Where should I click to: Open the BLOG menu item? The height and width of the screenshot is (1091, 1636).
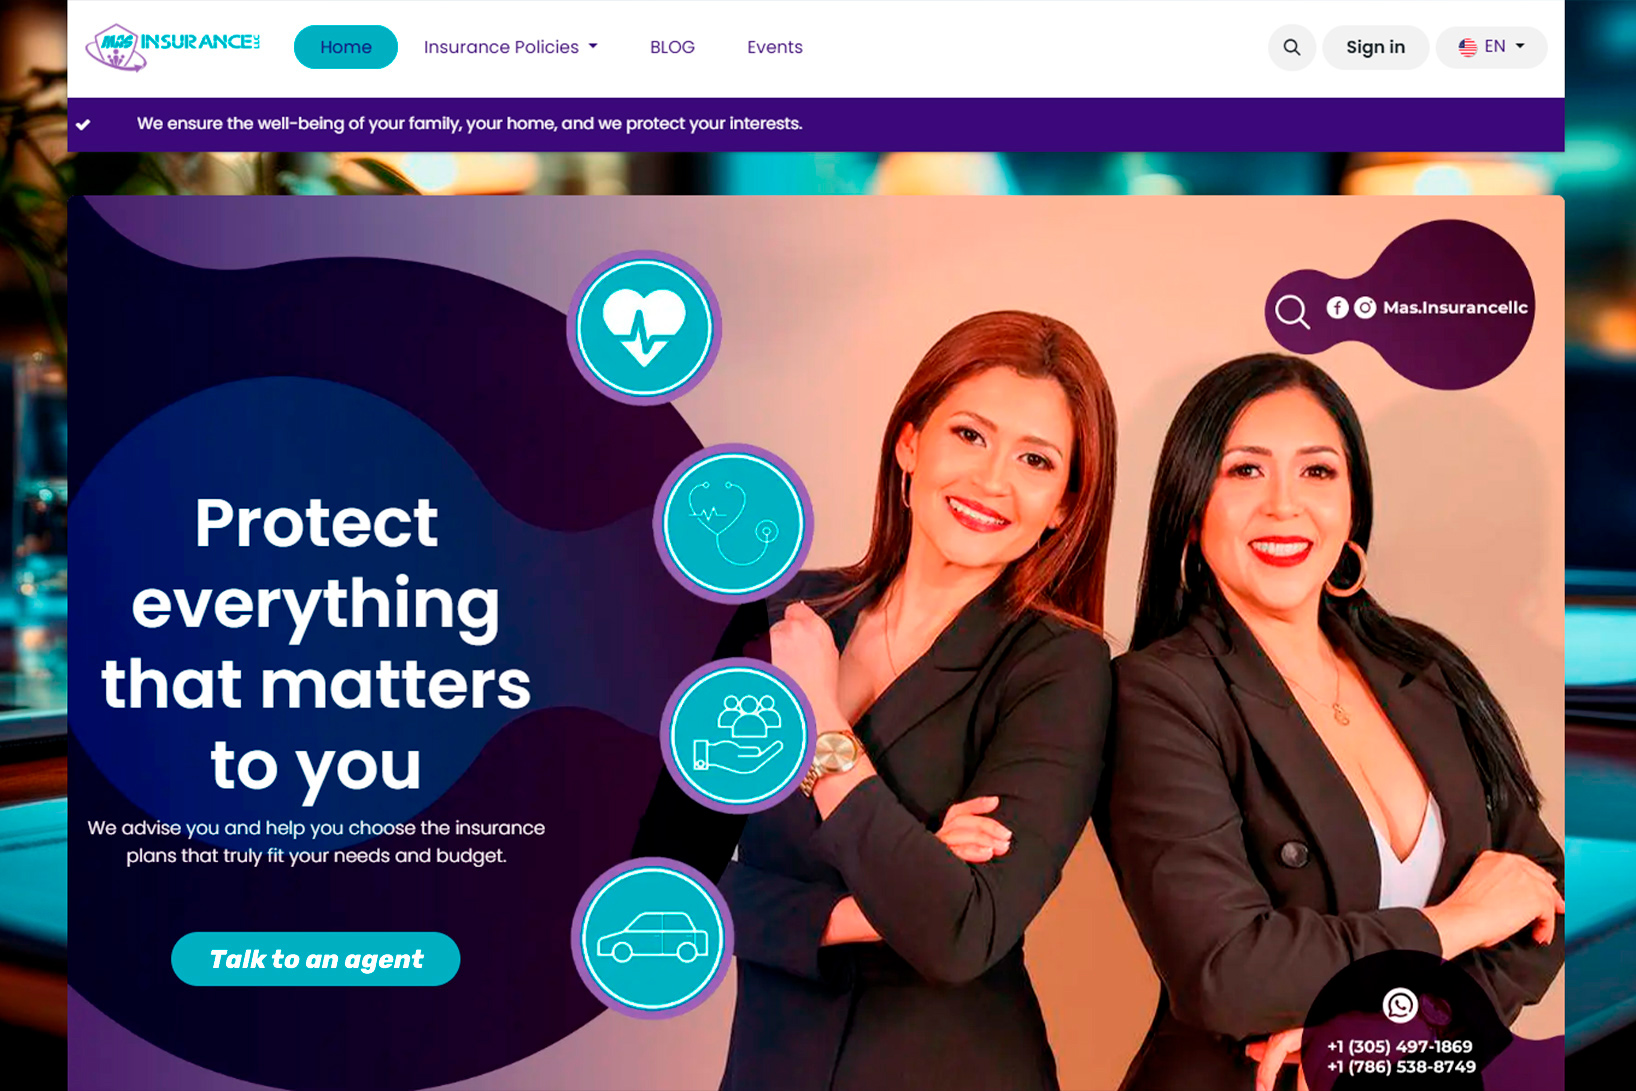pos(672,47)
